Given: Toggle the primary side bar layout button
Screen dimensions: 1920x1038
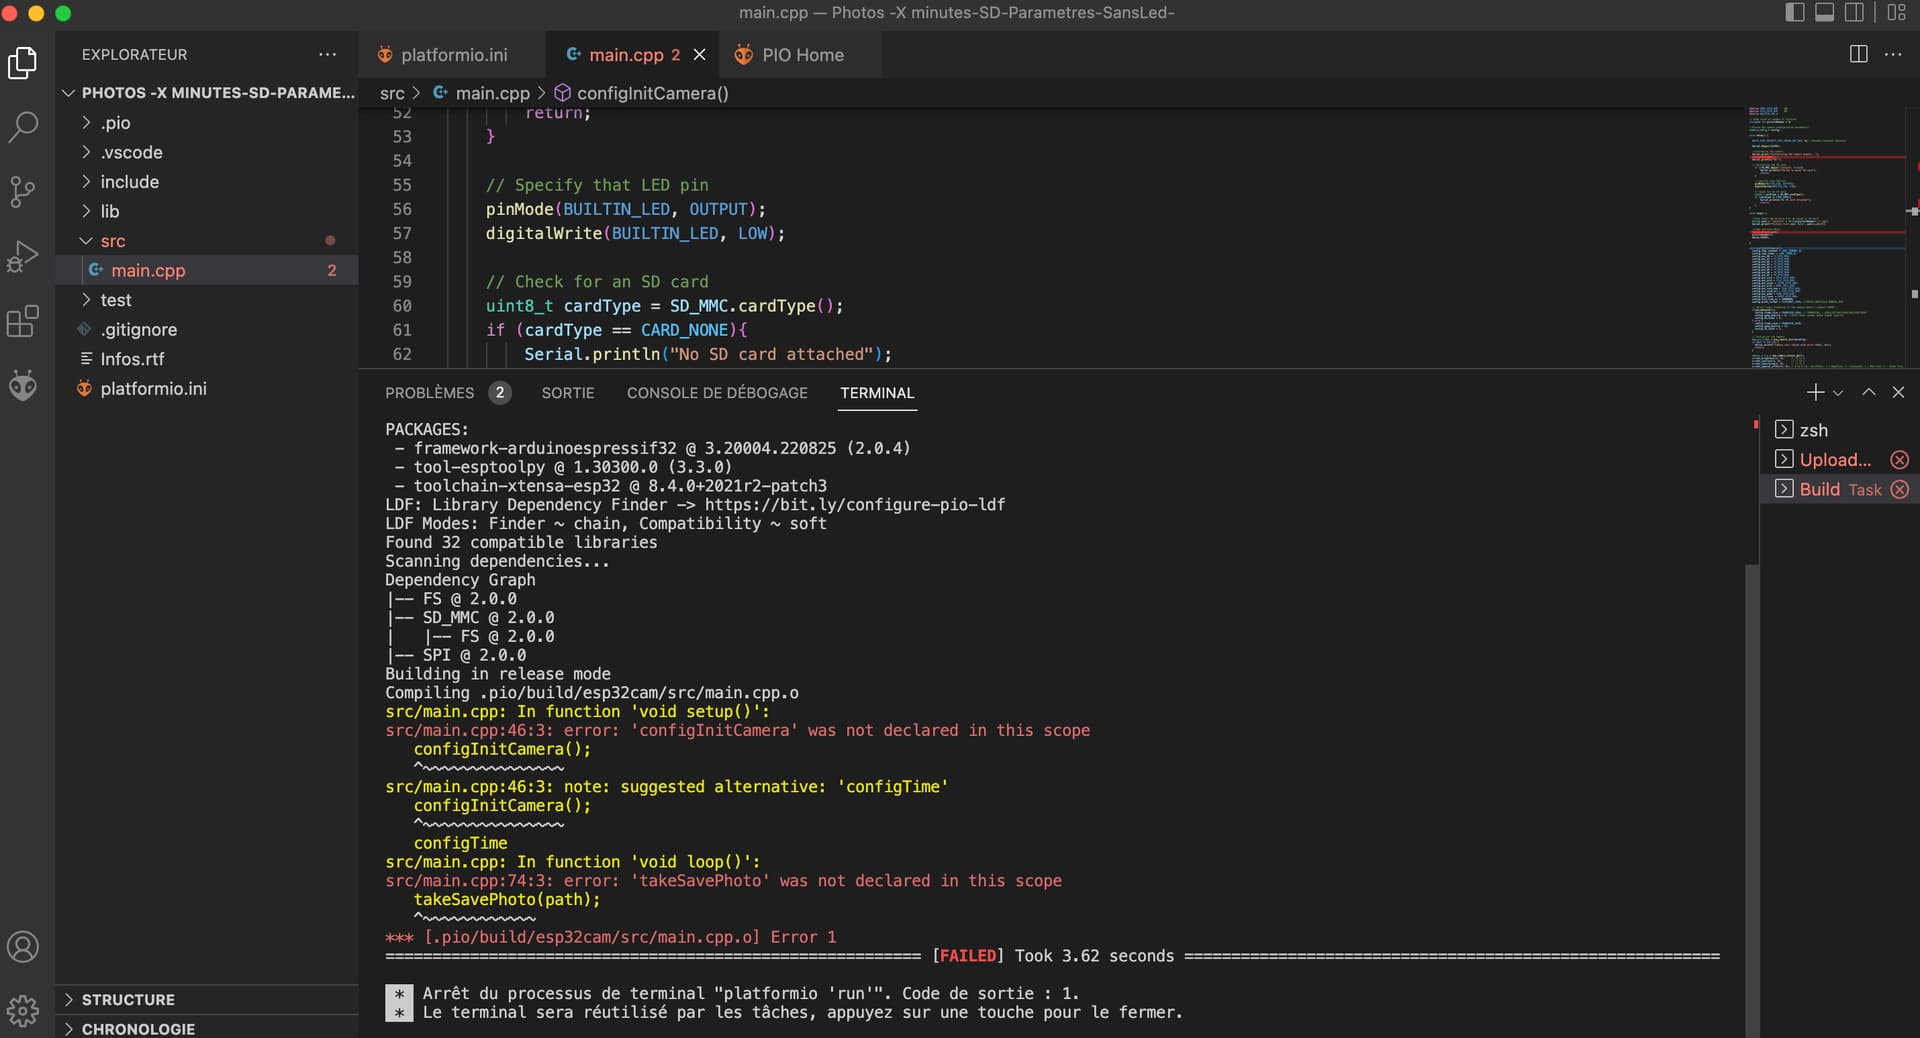Looking at the screenshot, I should click(x=1795, y=12).
